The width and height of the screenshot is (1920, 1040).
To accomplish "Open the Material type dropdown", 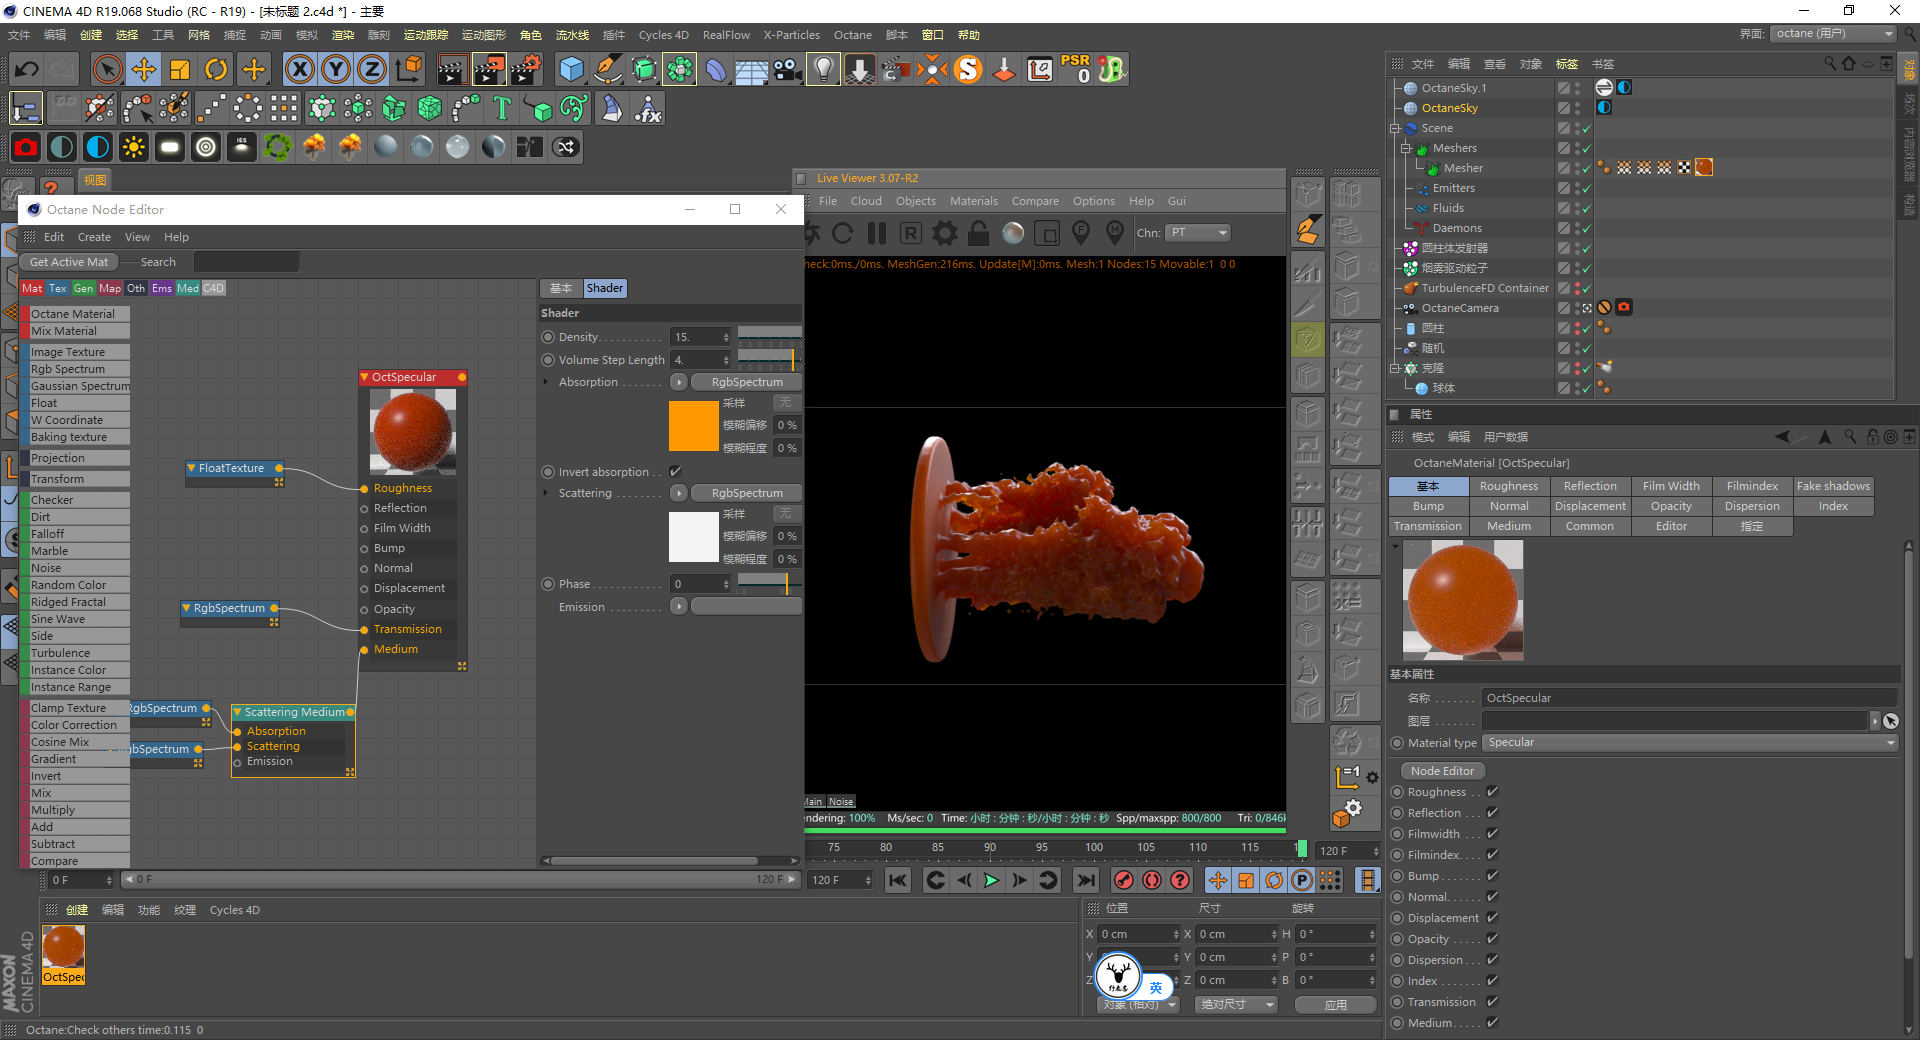I will (x=1689, y=743).
